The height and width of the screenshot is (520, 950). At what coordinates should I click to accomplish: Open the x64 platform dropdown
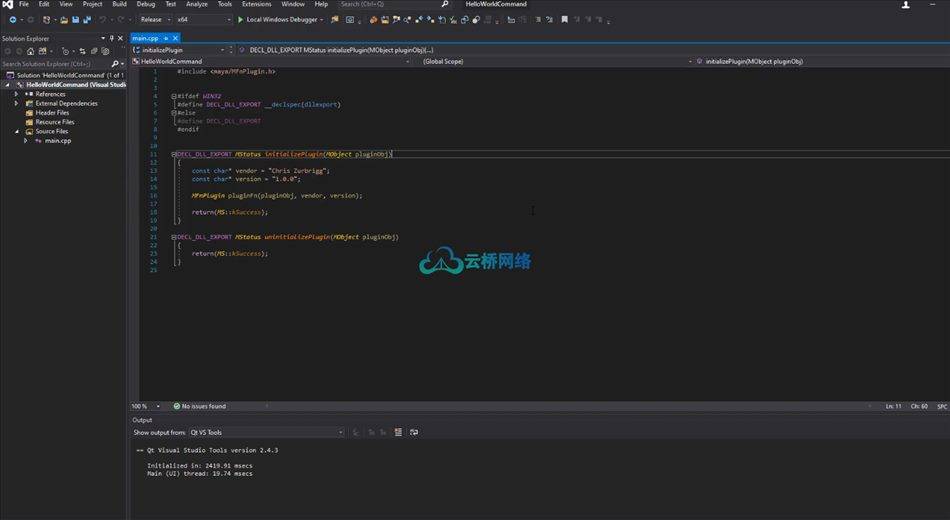[229, 20]
